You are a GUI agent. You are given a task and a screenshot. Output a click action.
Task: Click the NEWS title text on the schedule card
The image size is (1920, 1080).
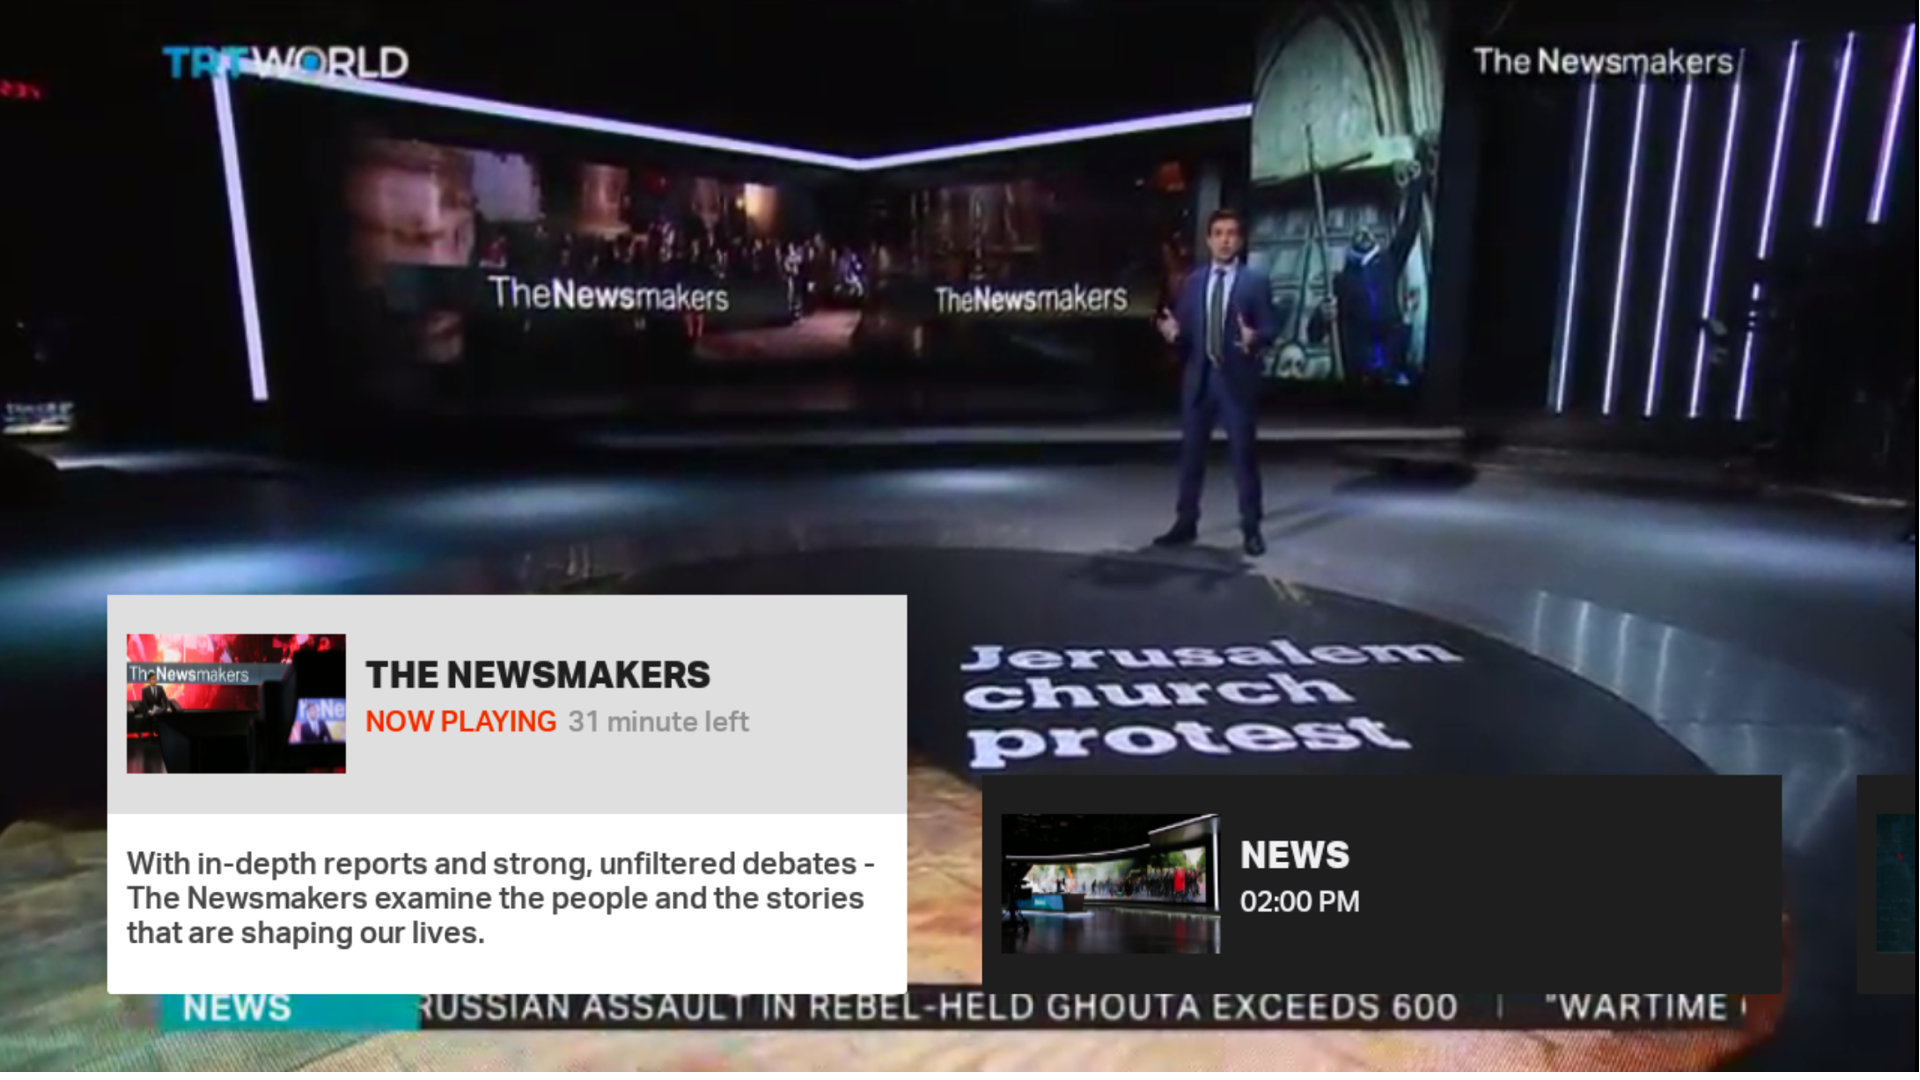[1294, 855]
